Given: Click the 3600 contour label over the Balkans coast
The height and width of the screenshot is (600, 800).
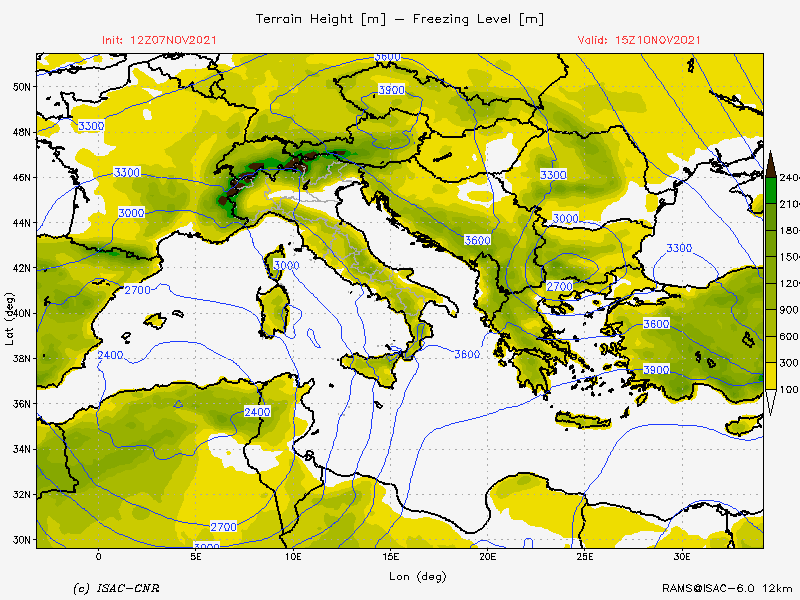Looking at the screenshot, I should pos(478,240).
